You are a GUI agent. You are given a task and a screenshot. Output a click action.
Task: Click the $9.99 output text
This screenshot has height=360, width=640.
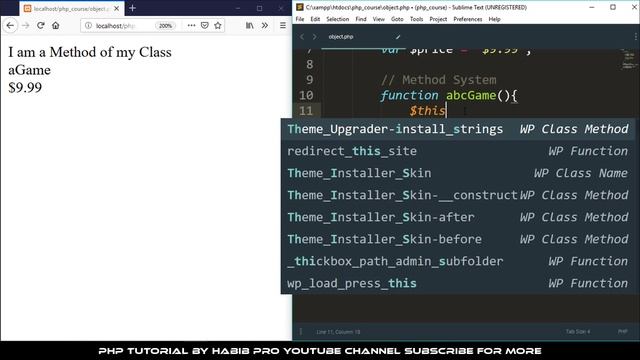25,88
